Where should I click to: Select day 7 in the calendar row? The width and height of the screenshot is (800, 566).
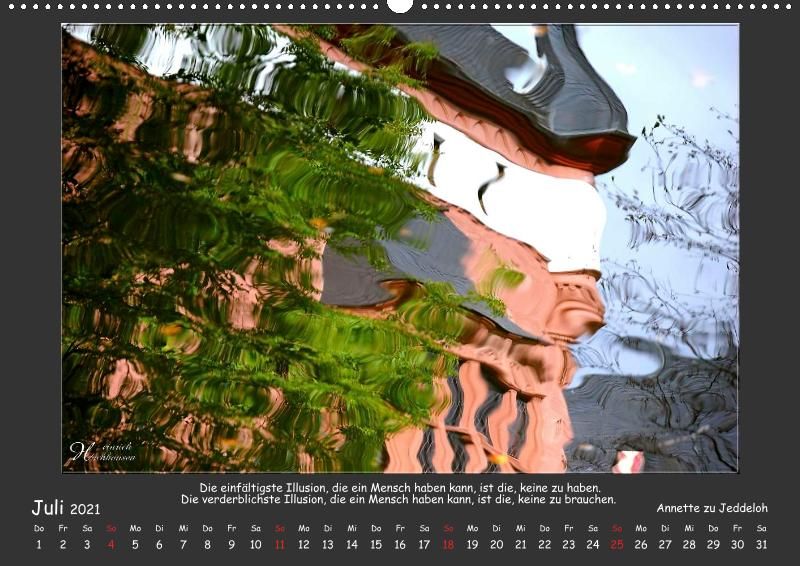point(183,545)
